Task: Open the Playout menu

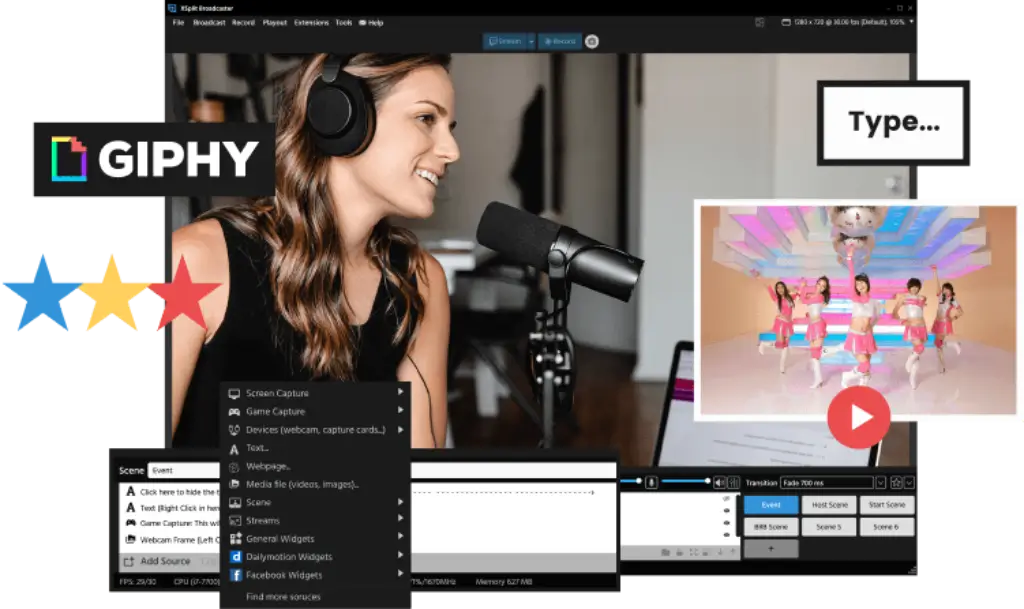Action: (x=275, y=22)
